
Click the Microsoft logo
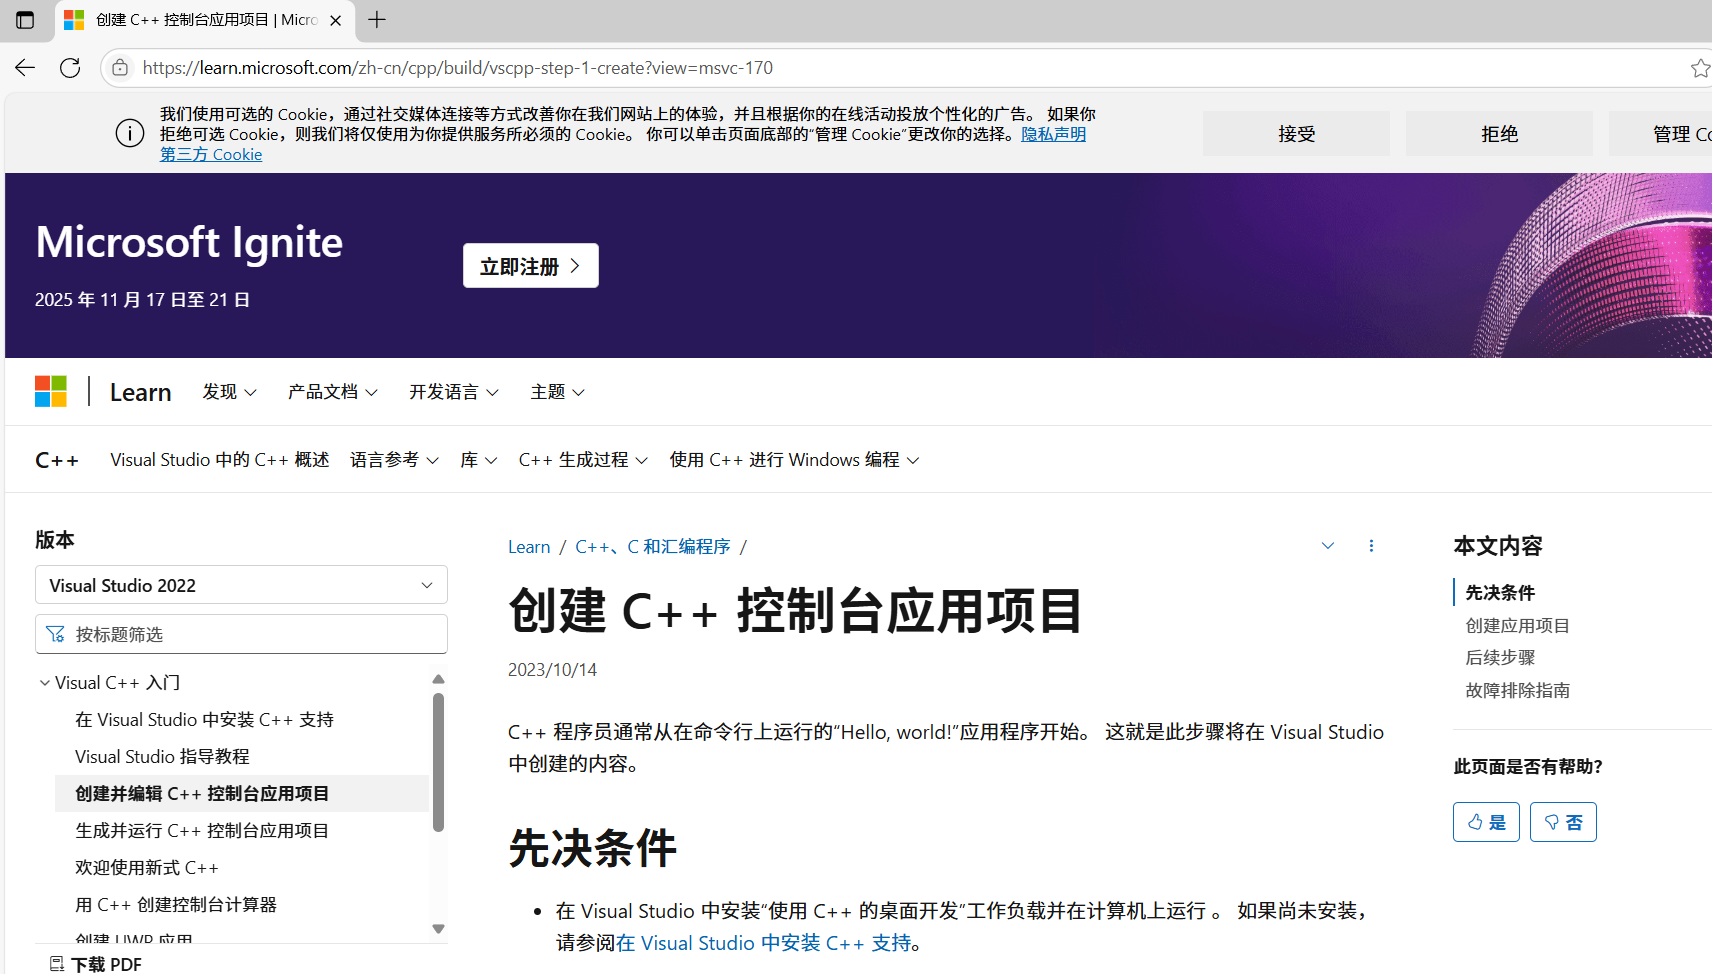click(51, 391)
